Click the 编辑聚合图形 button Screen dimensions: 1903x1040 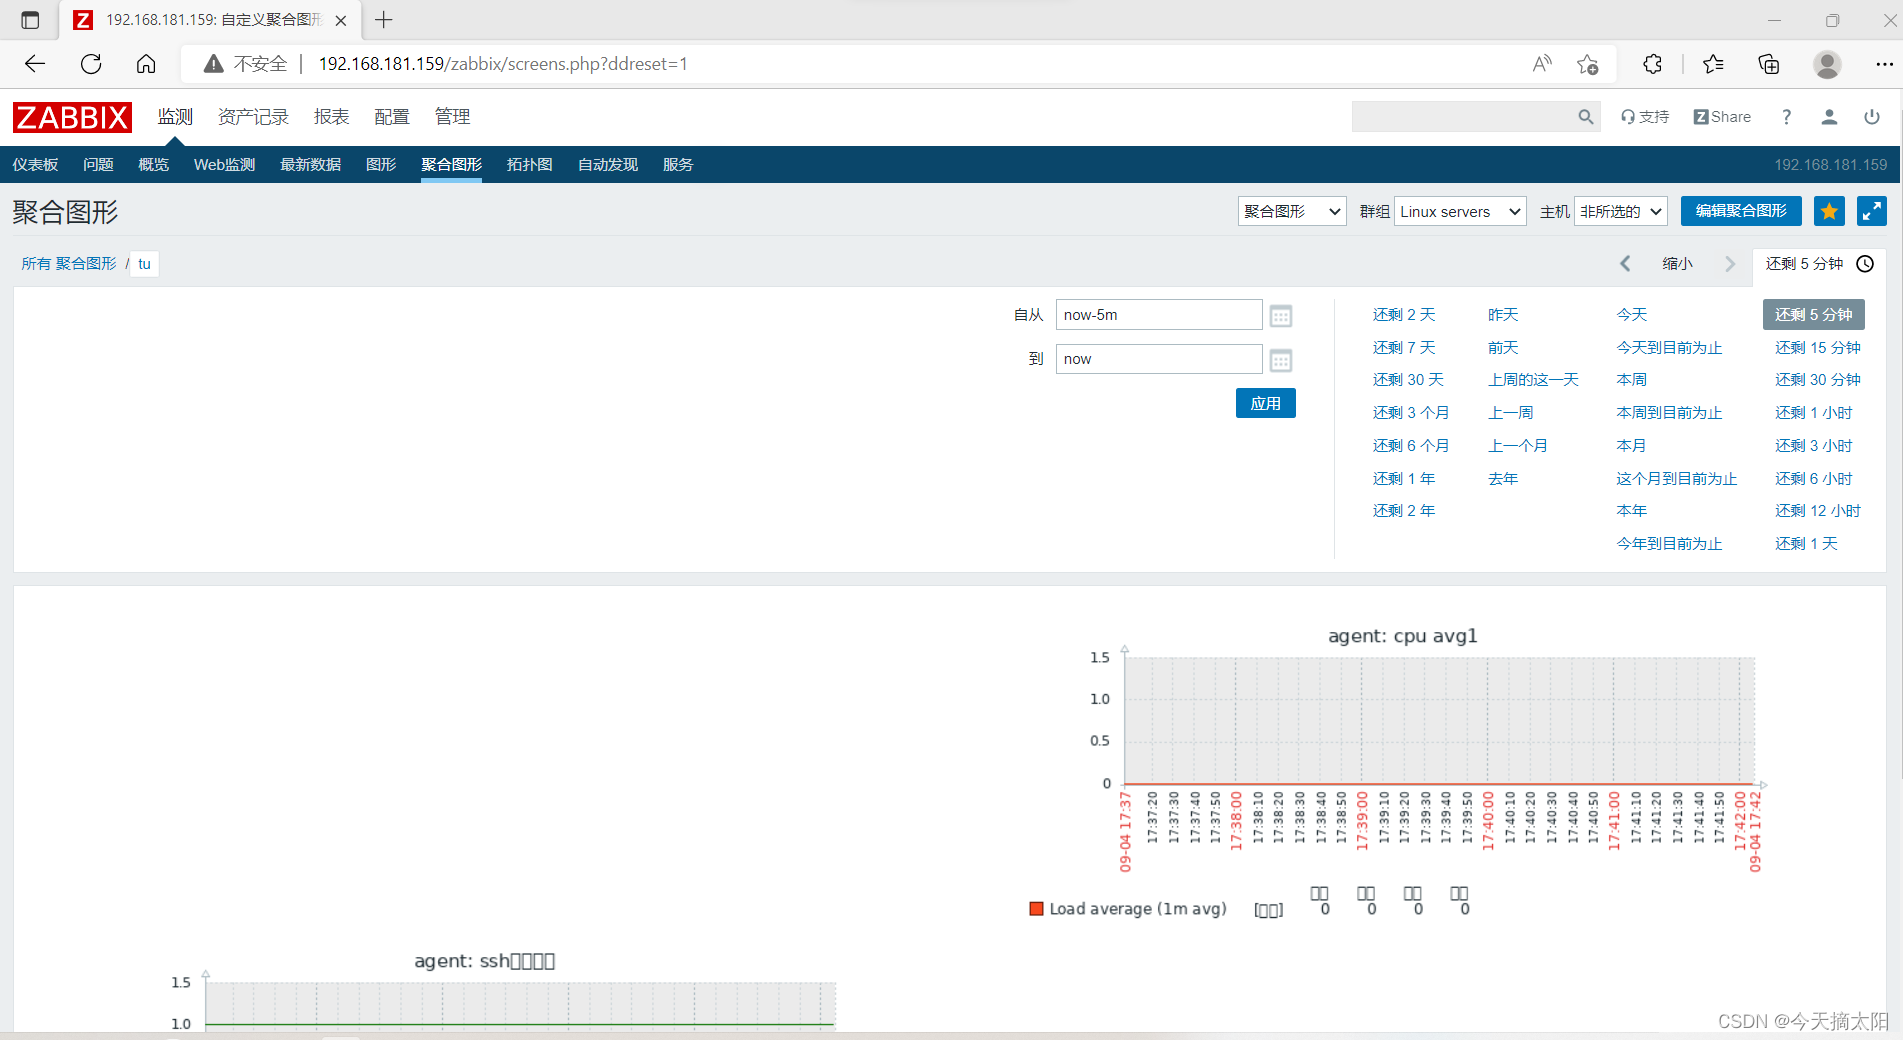1741,211
